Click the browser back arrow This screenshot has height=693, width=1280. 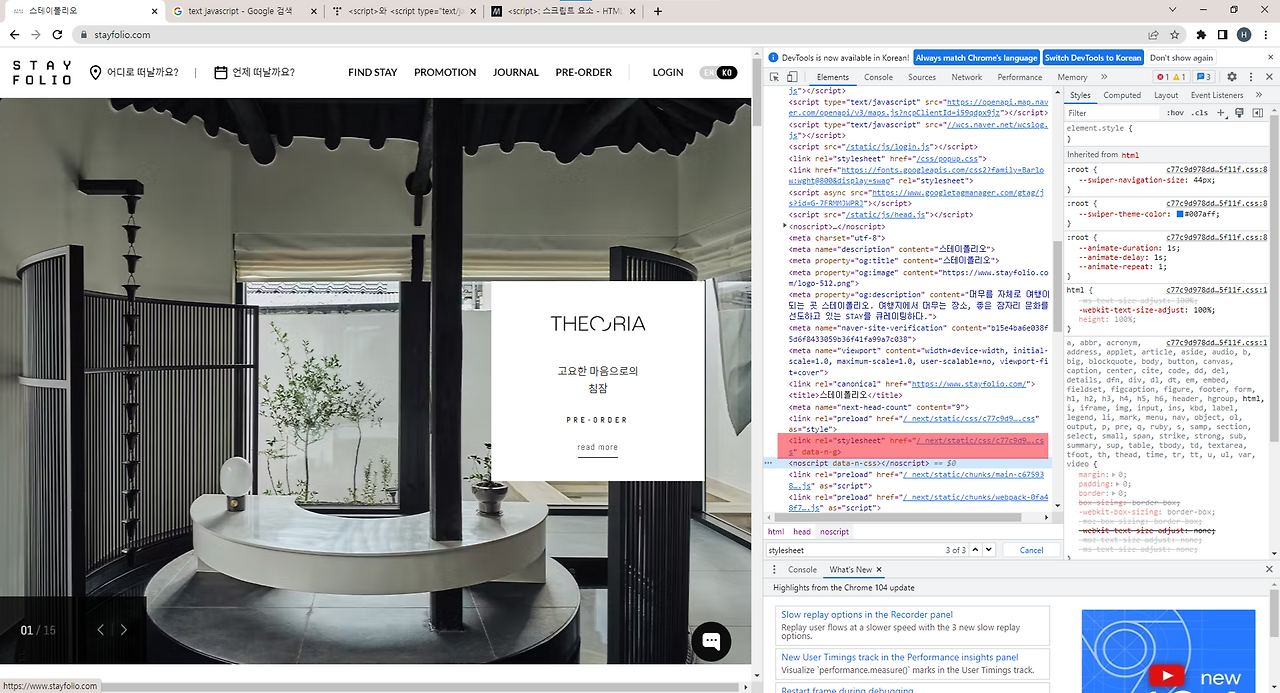[14, 34]
